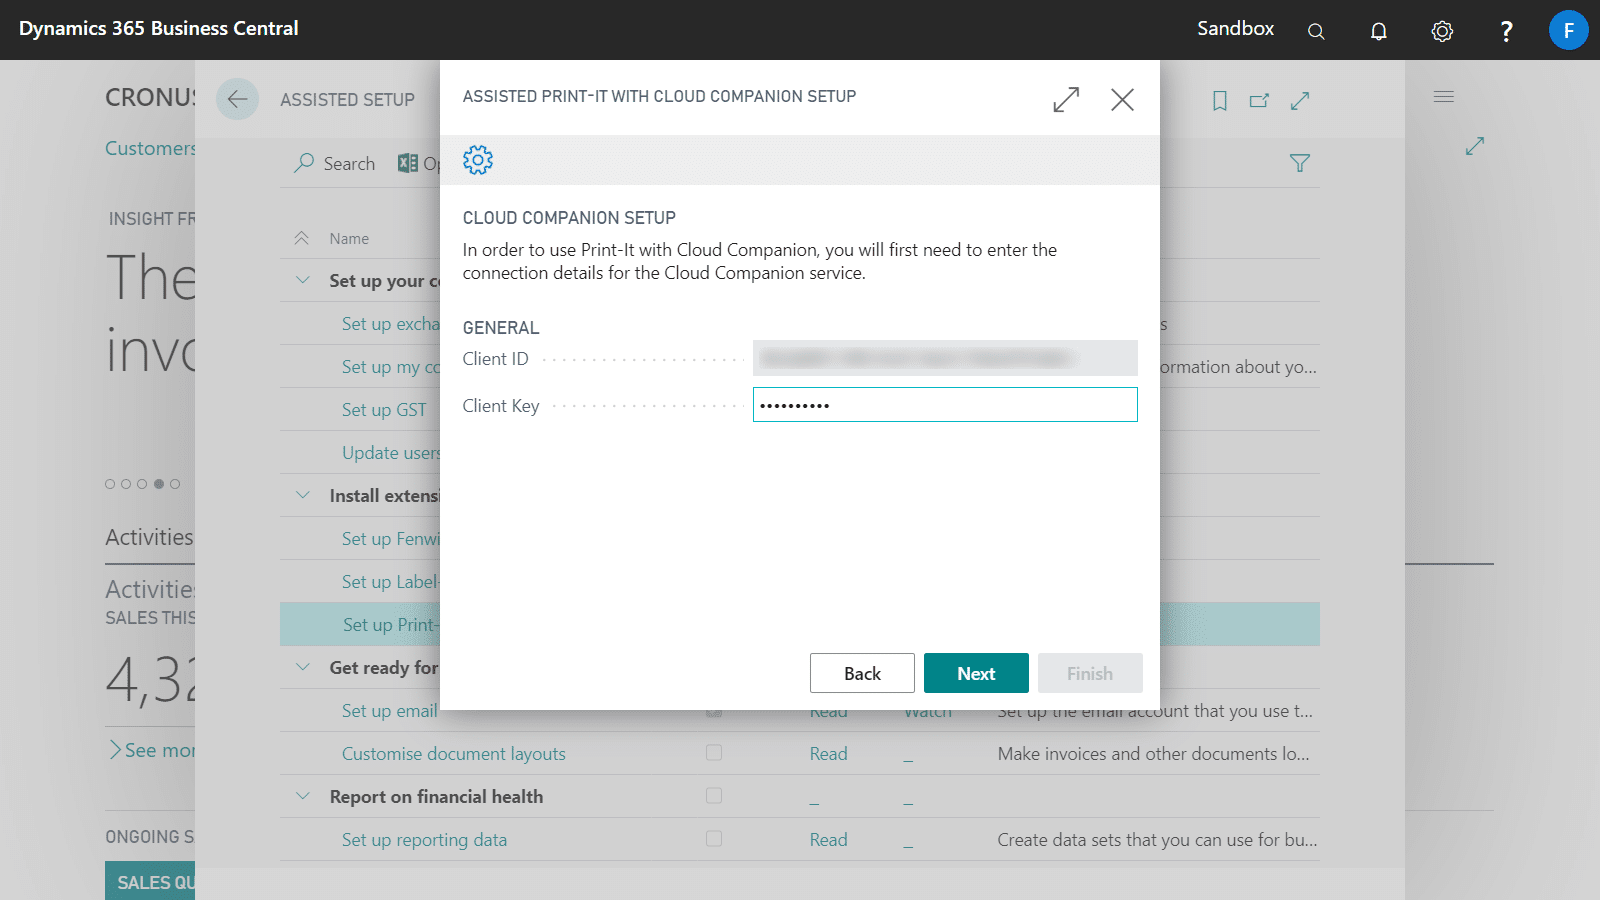Click the Client ID field
1600x901 pixels.
[945, 358]
